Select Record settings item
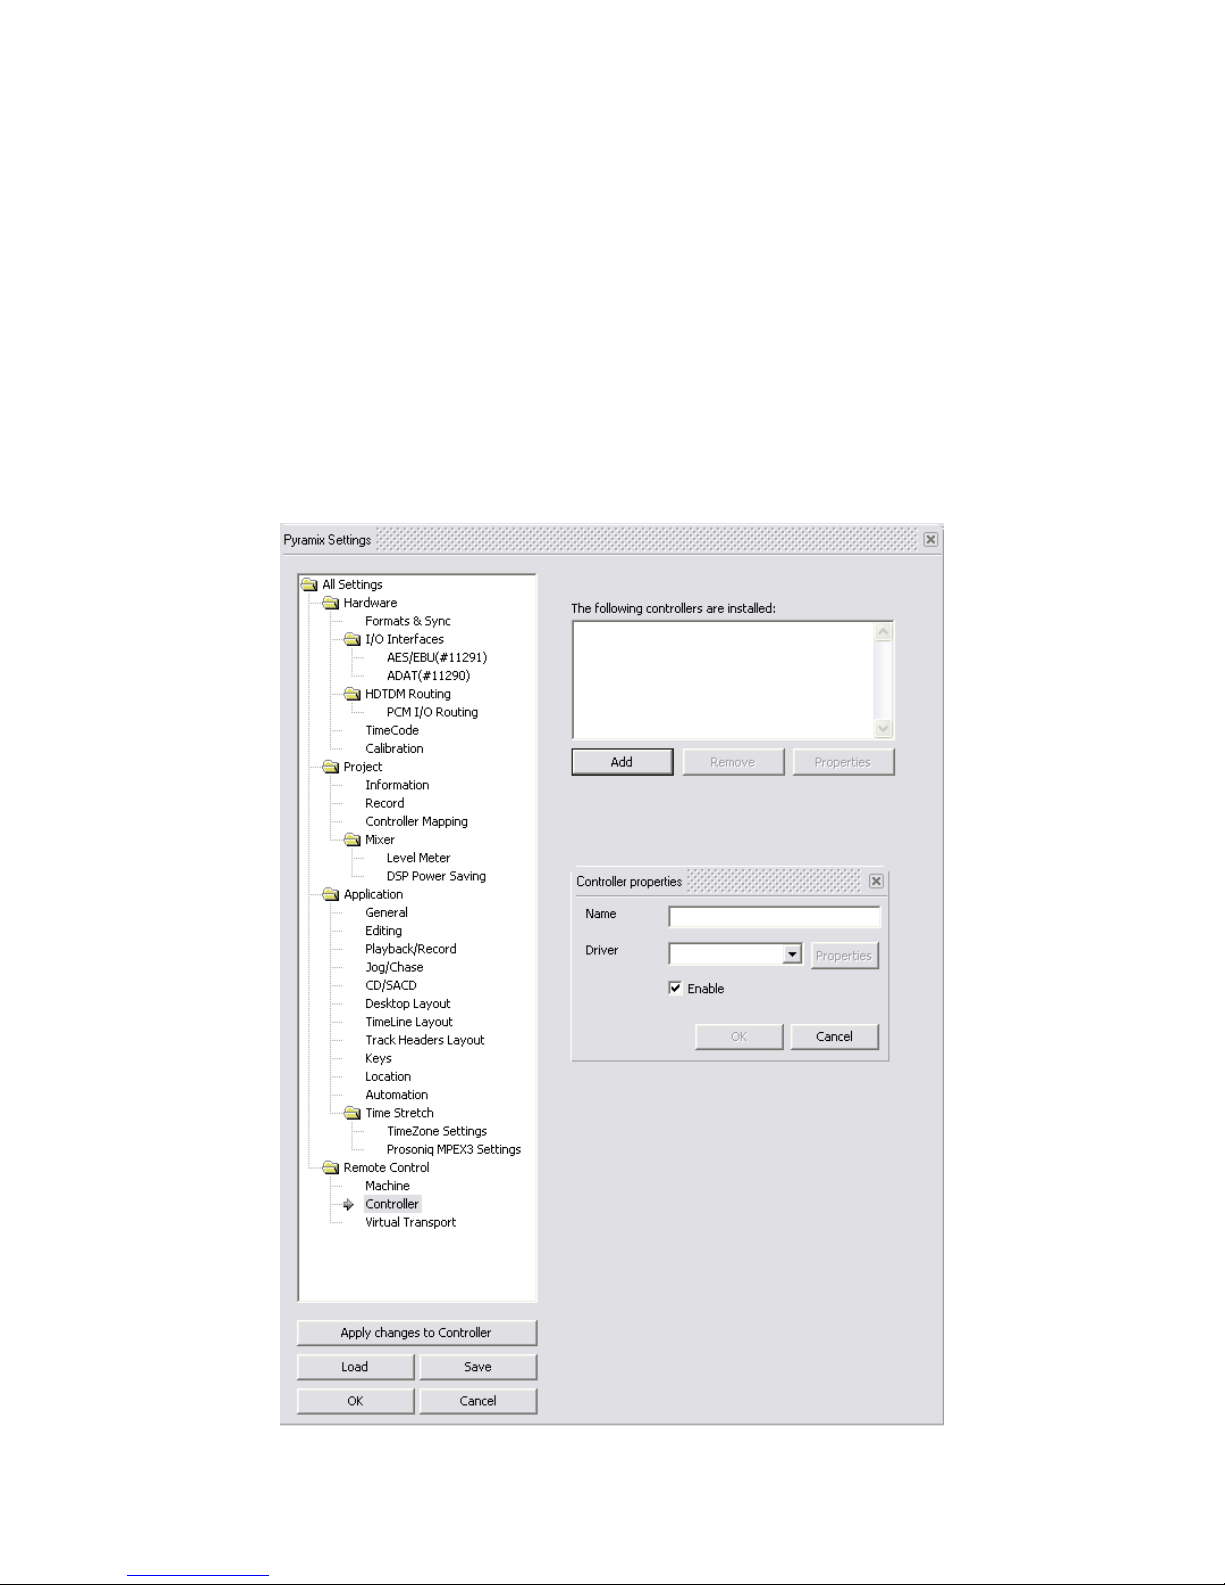The width and height of the screenshot is (1225, 1585). (385, 803)
